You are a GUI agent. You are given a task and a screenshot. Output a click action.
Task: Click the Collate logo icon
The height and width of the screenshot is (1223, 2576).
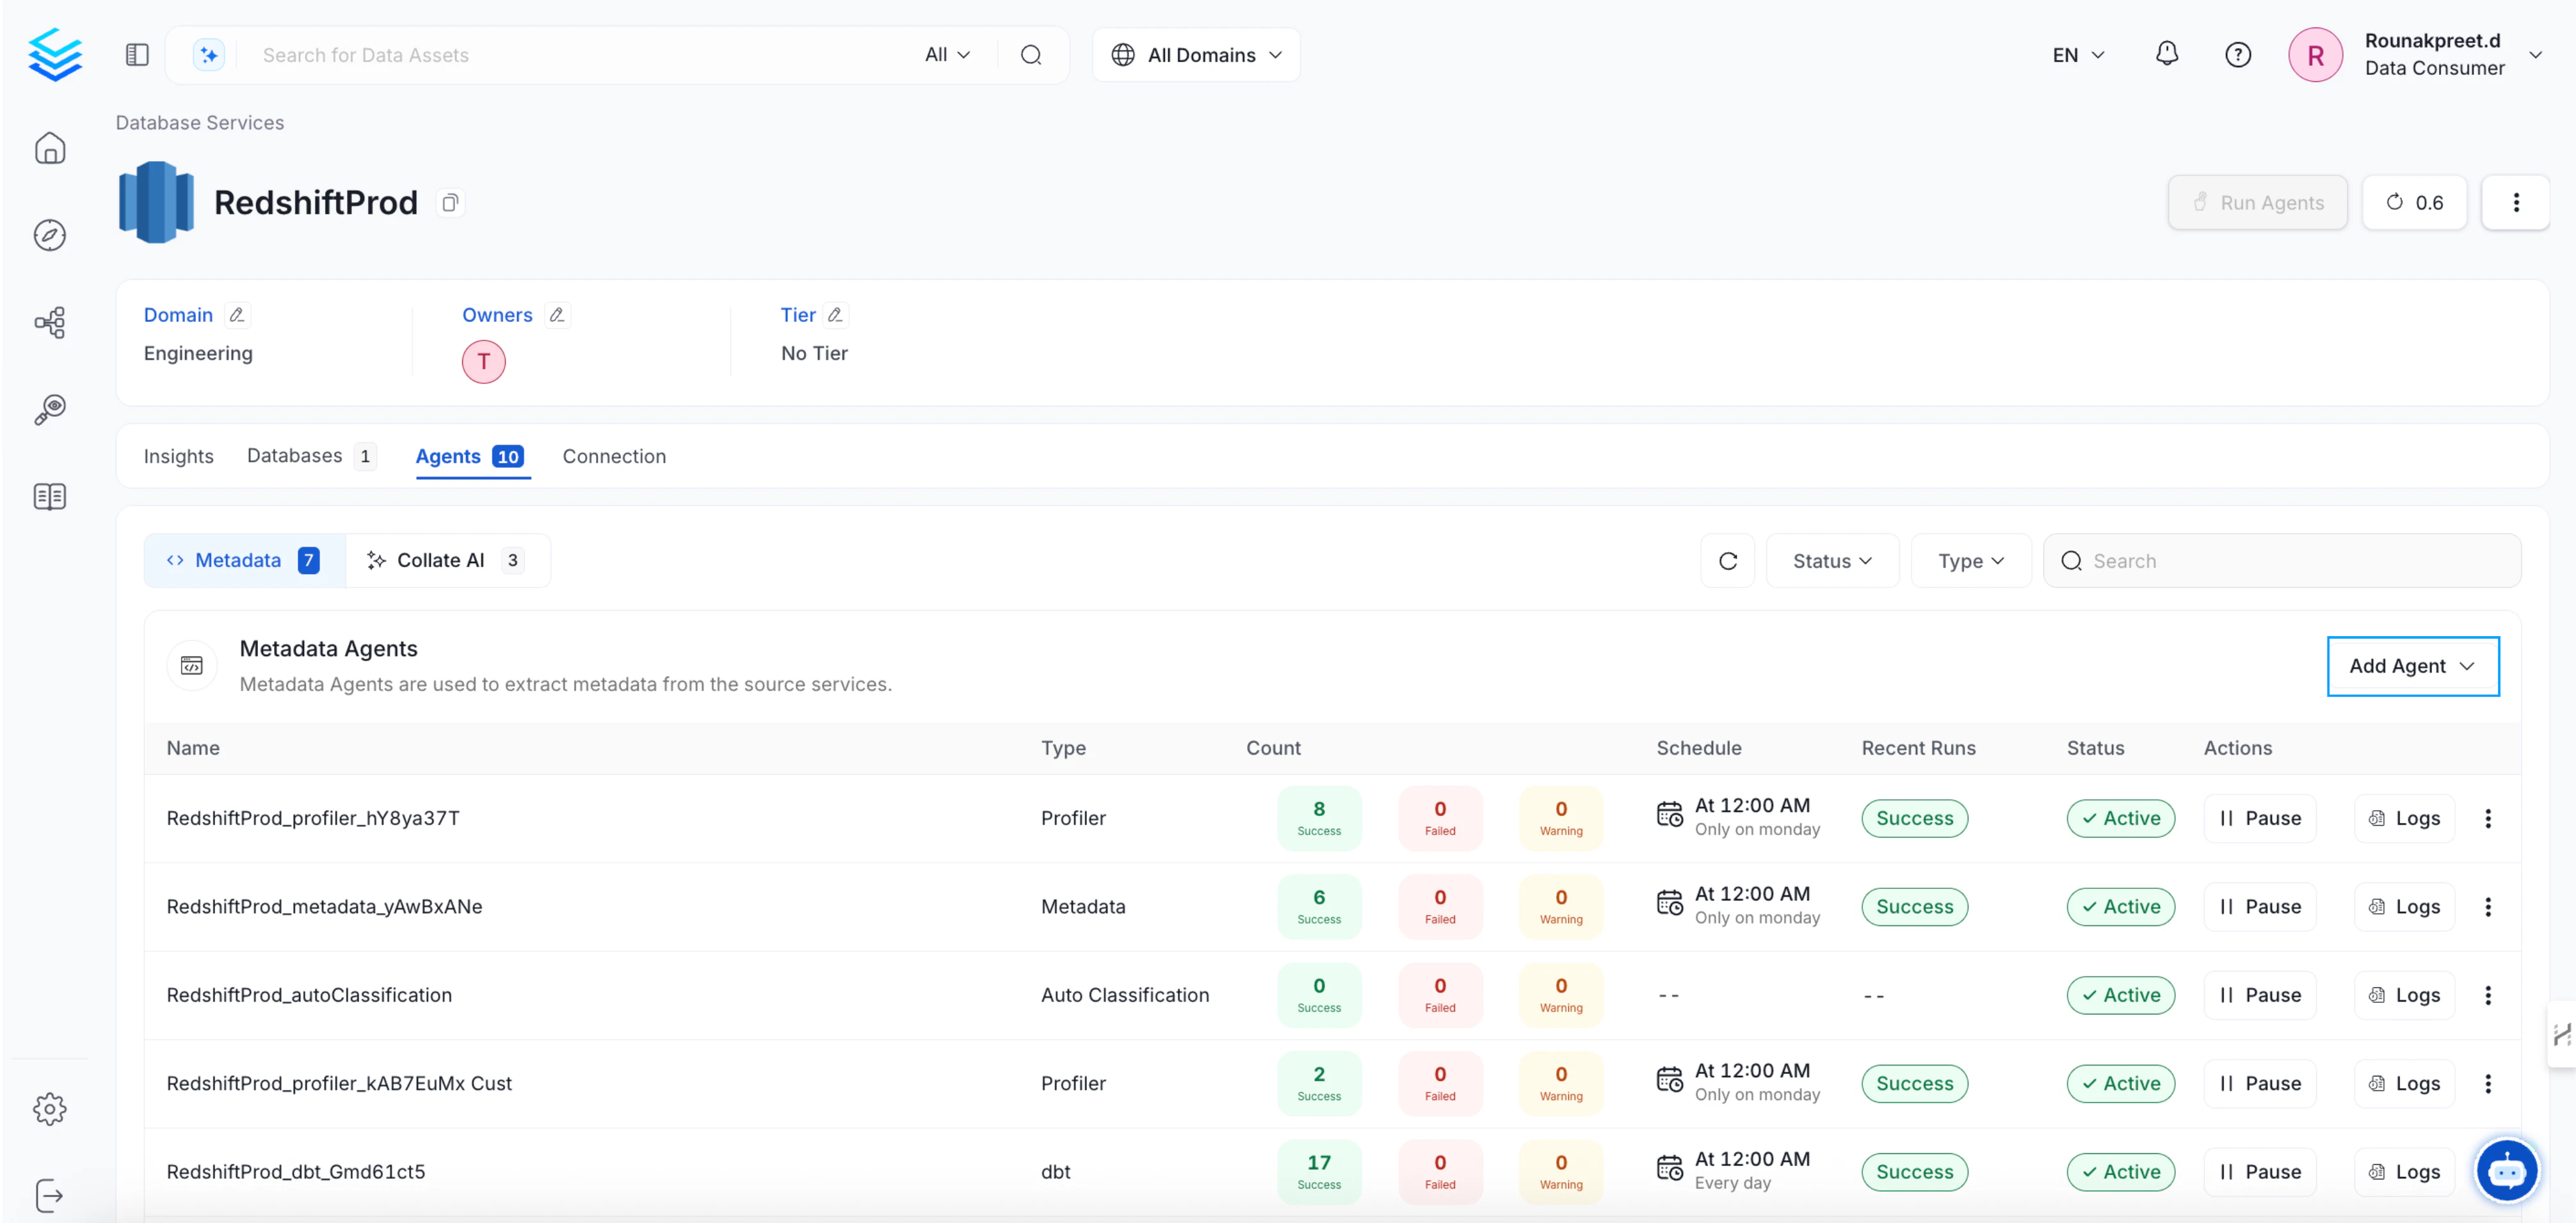55,55
